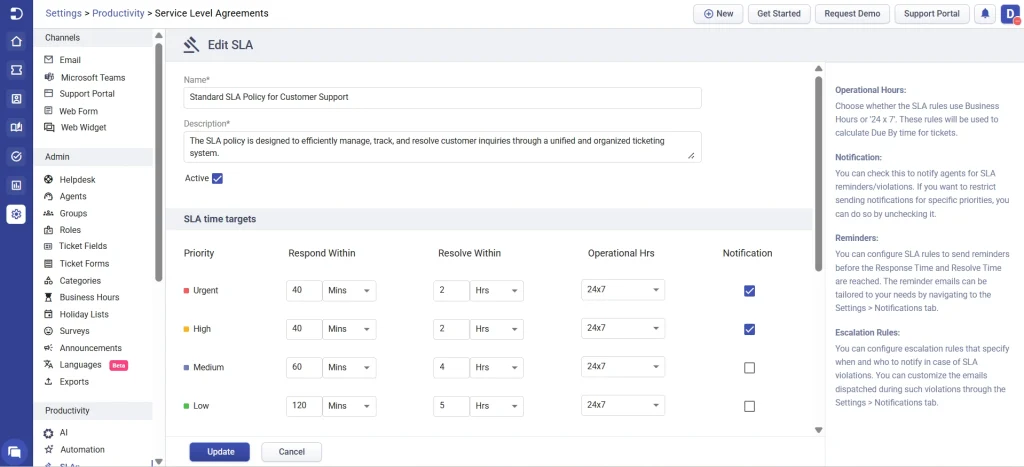Open the Tickets icon in left rail

(16, 69)
